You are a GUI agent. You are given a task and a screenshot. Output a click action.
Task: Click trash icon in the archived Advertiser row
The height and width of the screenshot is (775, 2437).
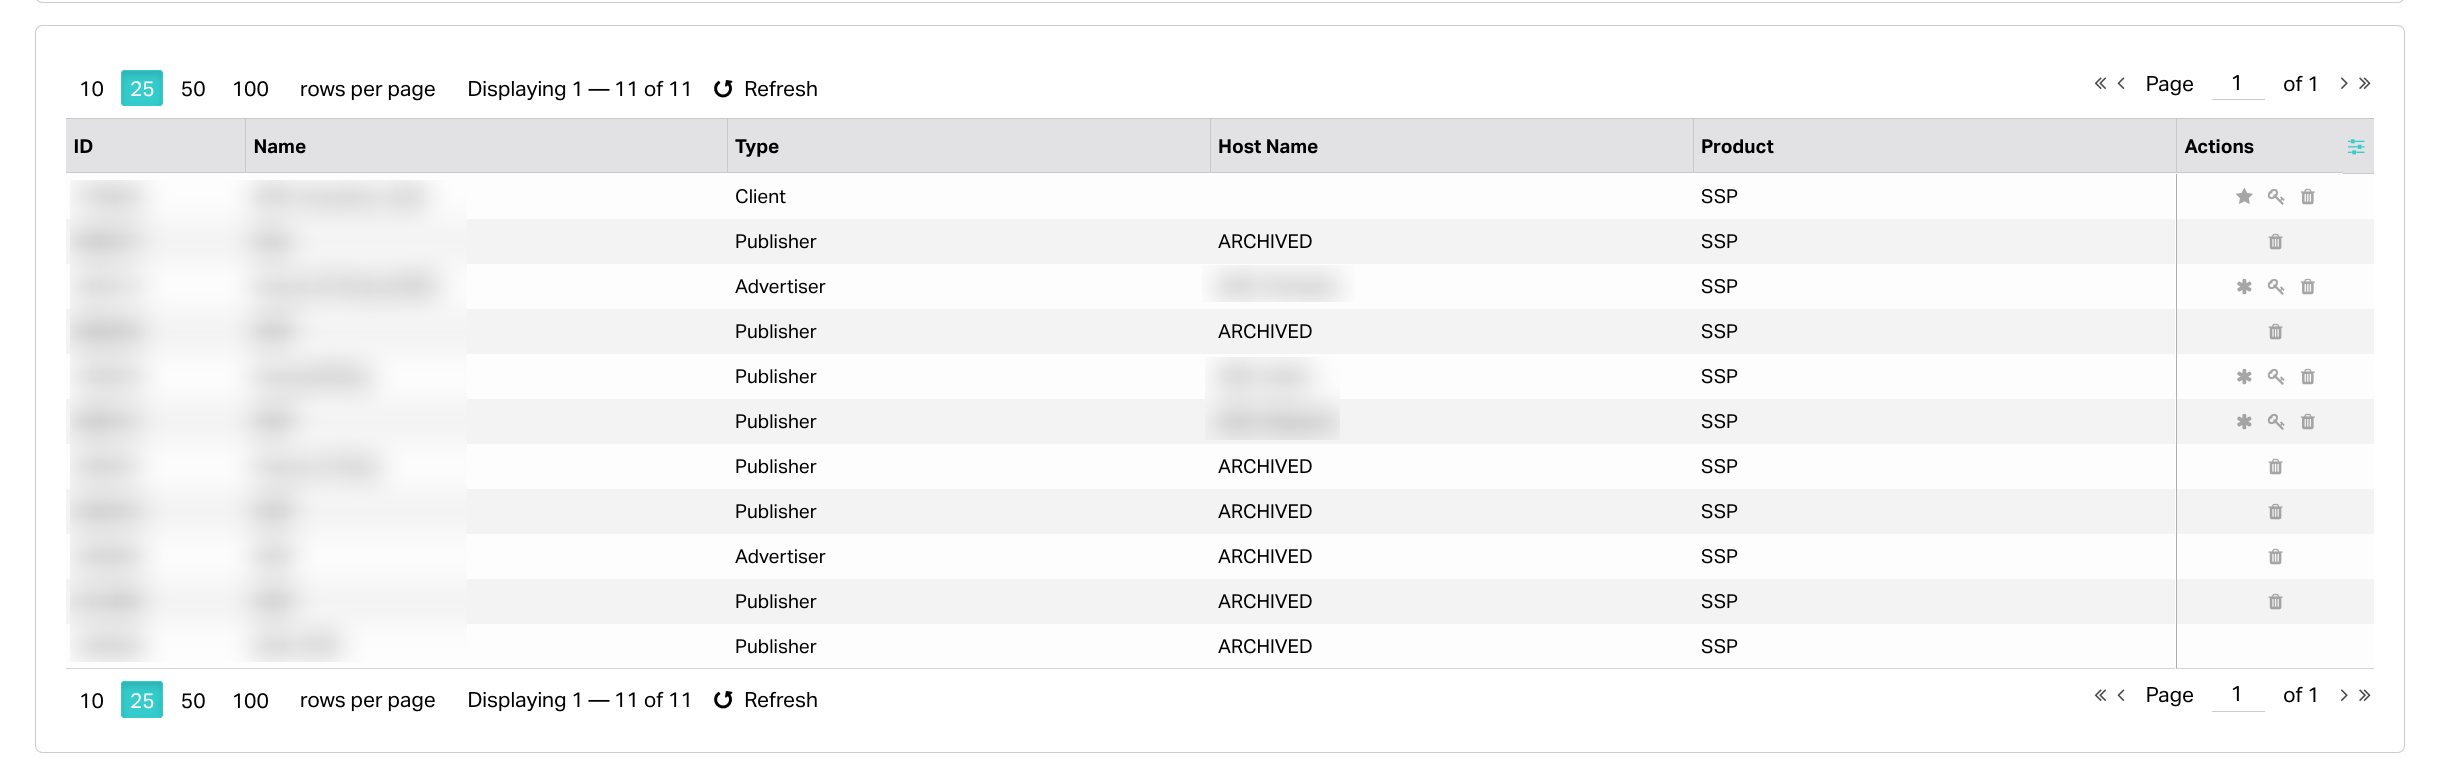pos(2276,557)
